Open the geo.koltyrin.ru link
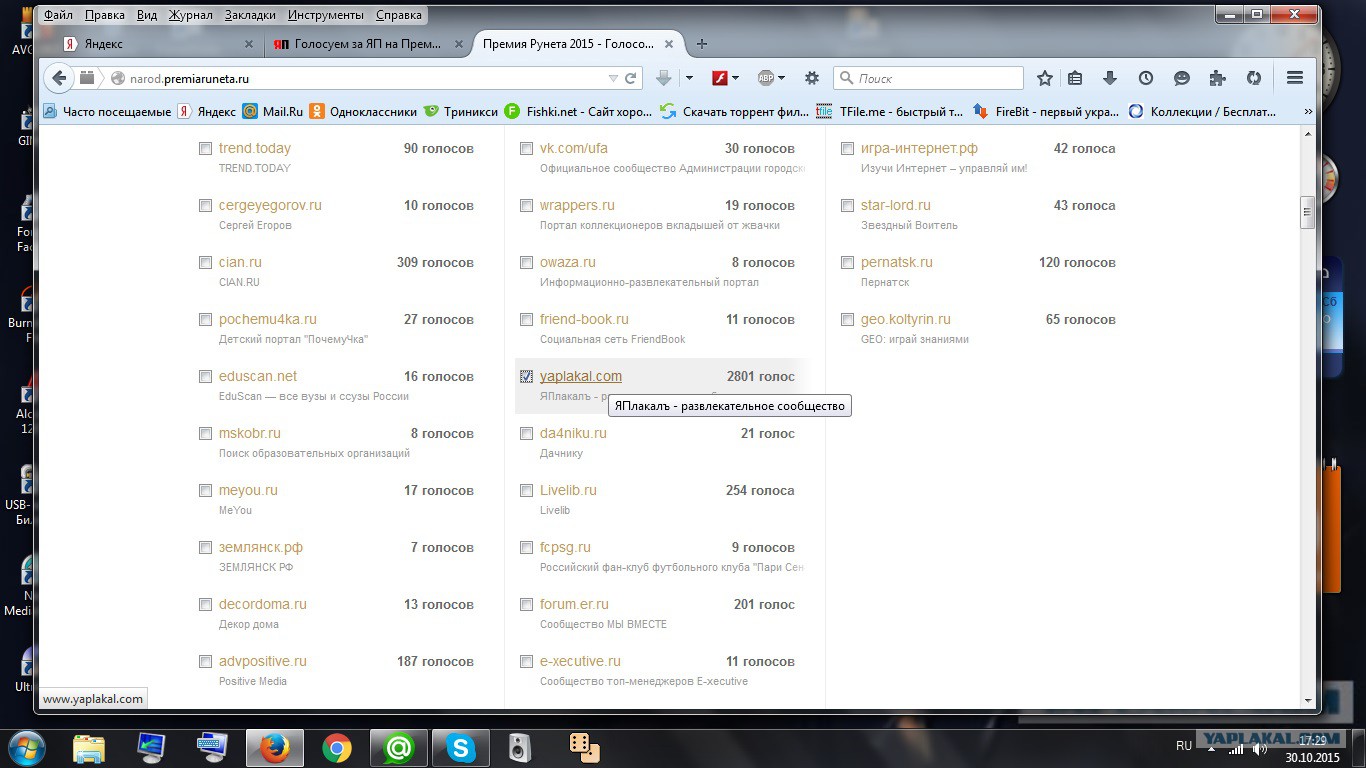 tap(905, 320)
